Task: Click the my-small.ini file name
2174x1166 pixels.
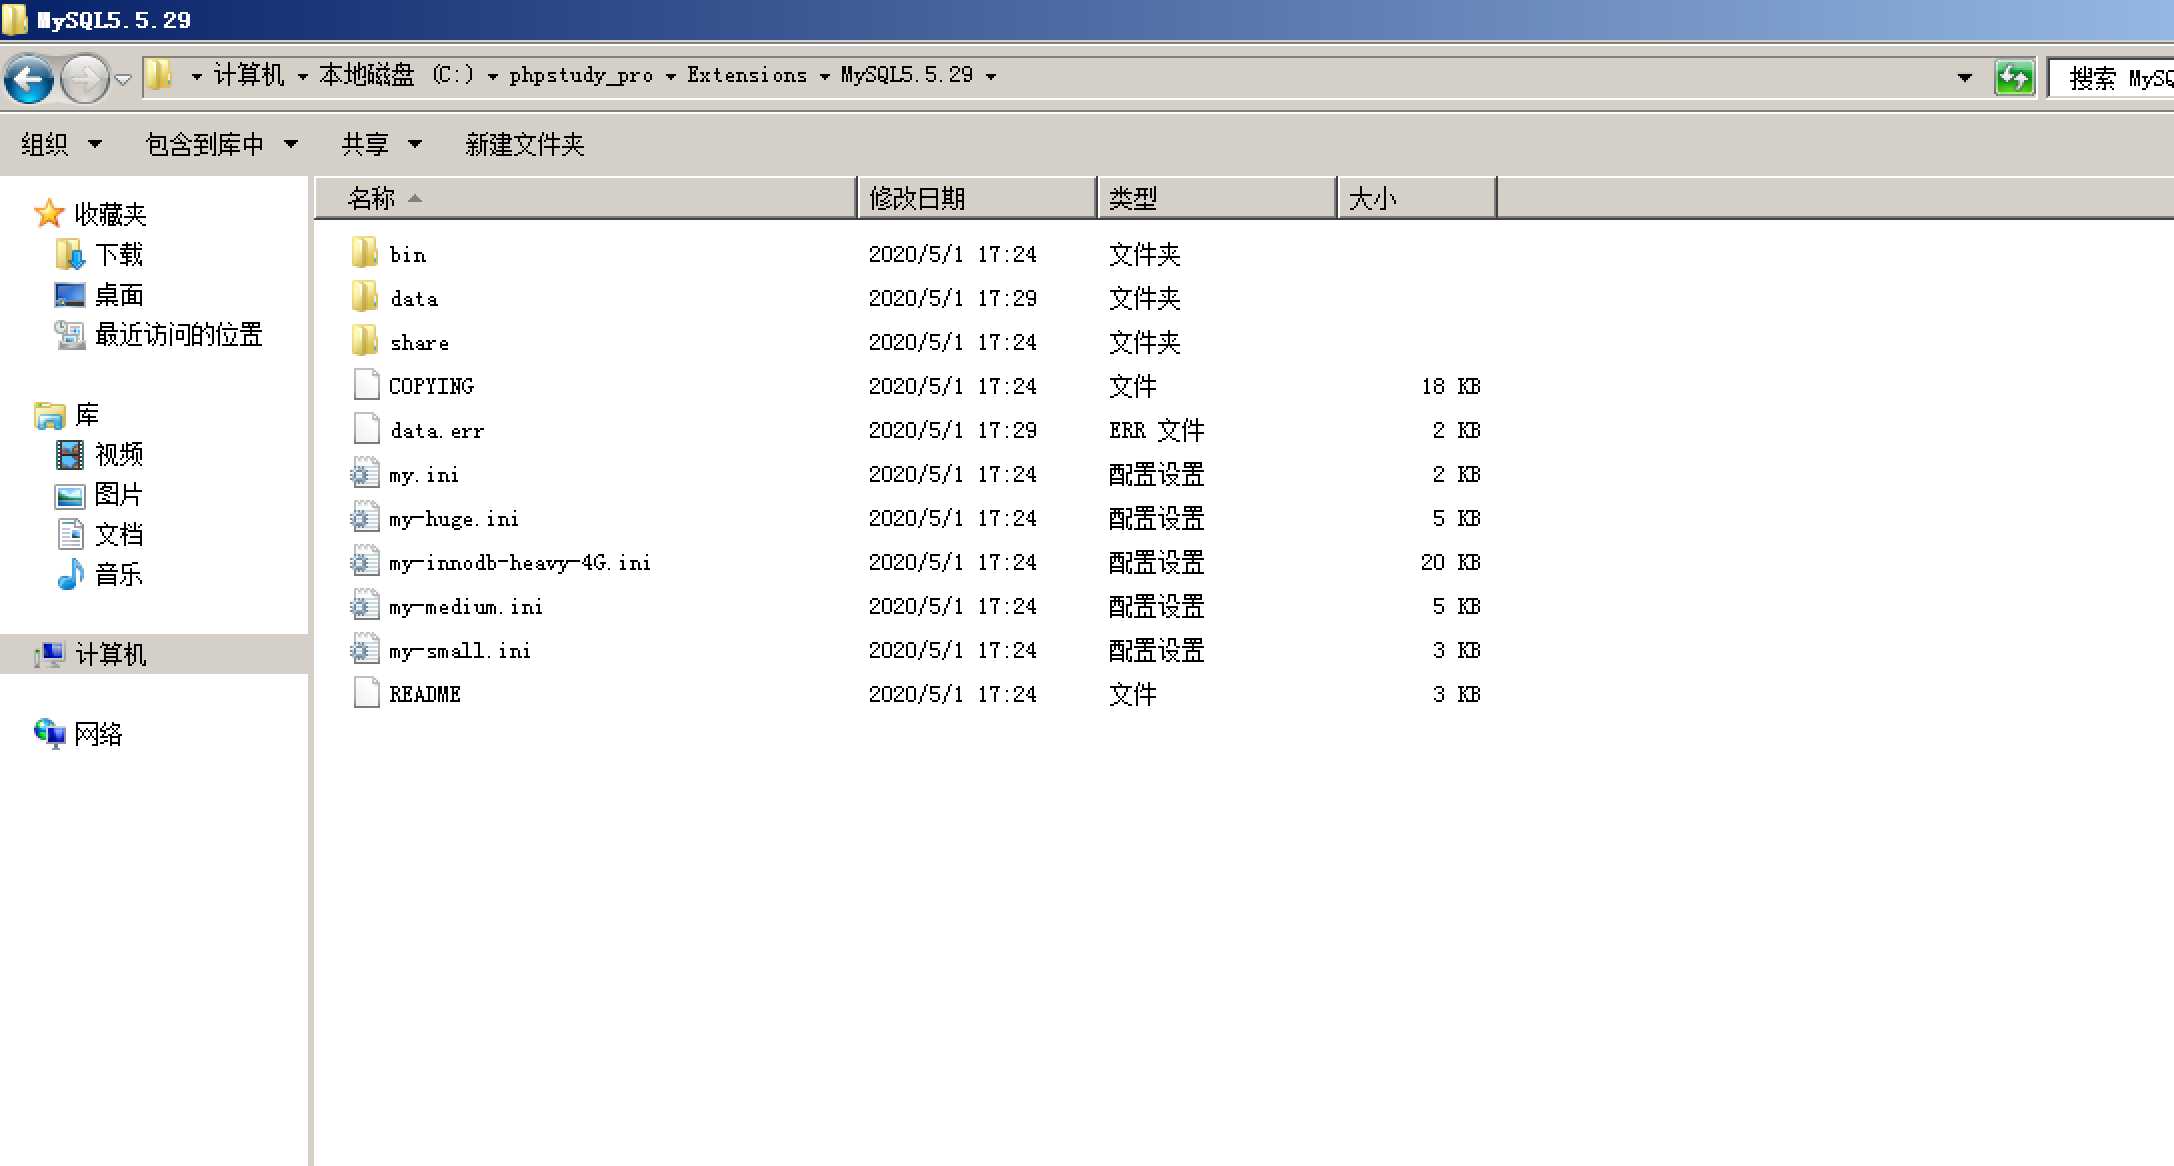Action: [x=460, y=650]
